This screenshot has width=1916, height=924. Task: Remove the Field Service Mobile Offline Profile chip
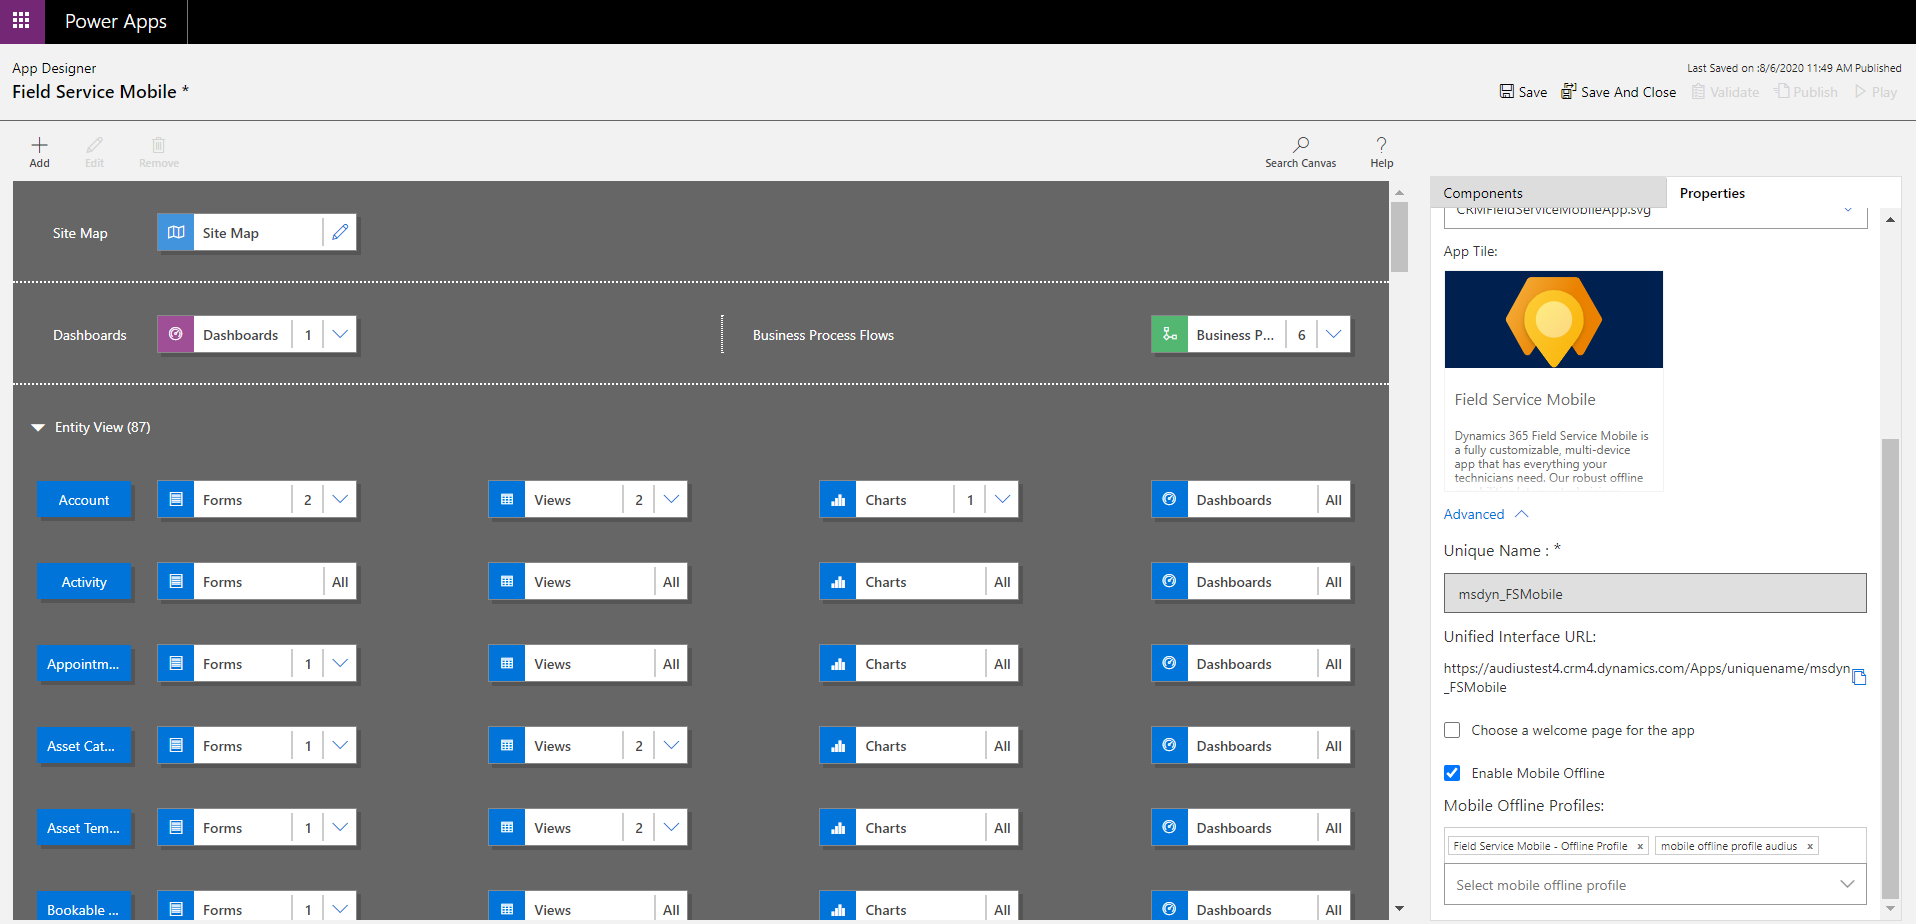tap(1640, 845)
